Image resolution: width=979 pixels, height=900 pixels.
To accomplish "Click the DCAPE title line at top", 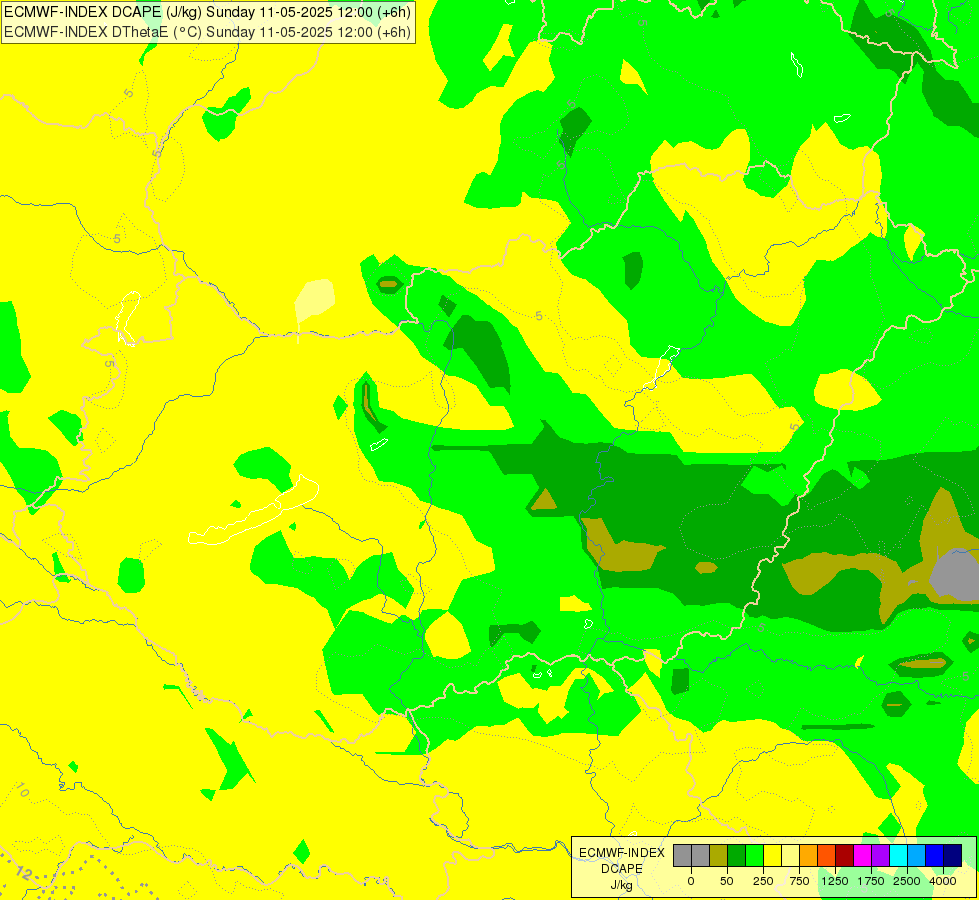I will (207, 12).
